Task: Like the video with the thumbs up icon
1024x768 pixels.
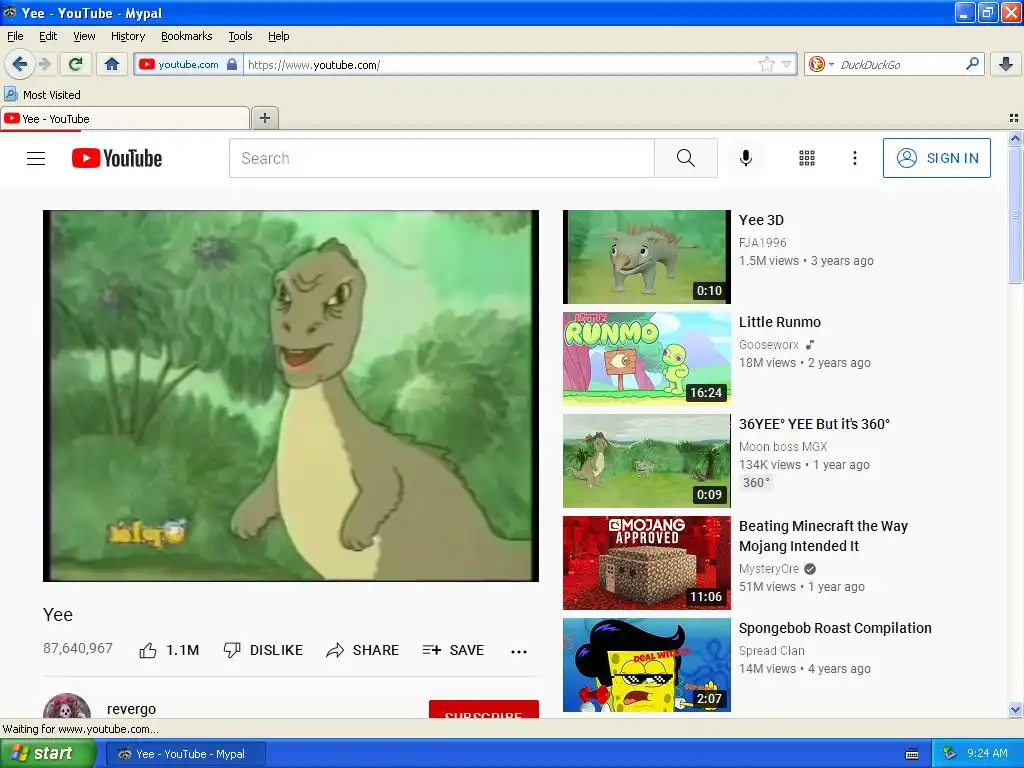Action: (x=148, y=650)
